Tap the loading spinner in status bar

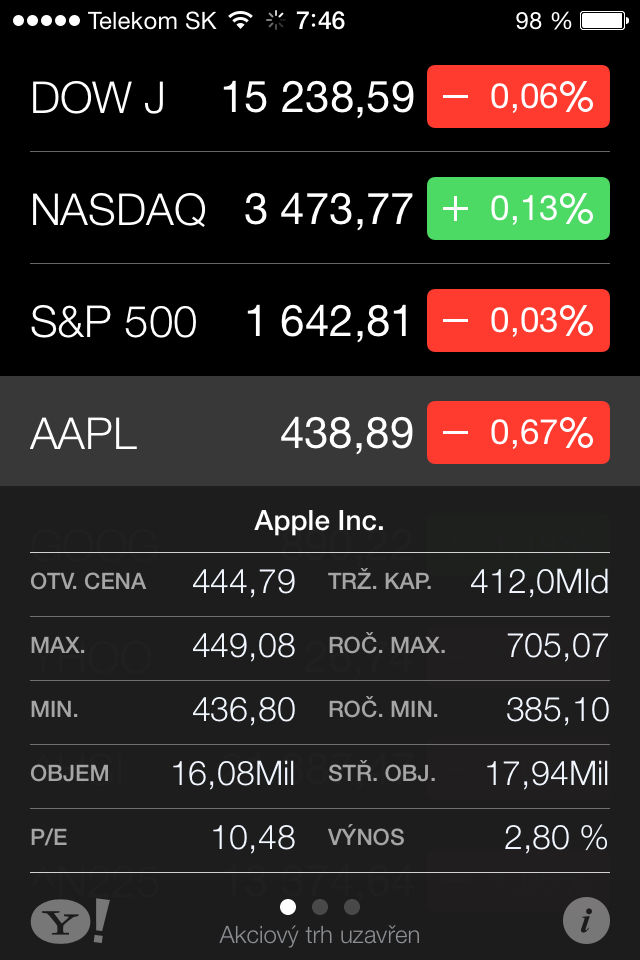point(275,21)
